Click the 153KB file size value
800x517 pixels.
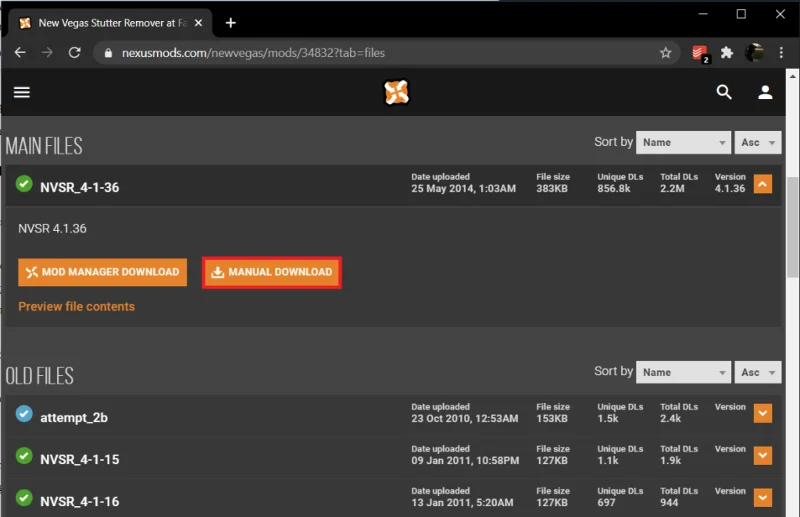point(552,419)
